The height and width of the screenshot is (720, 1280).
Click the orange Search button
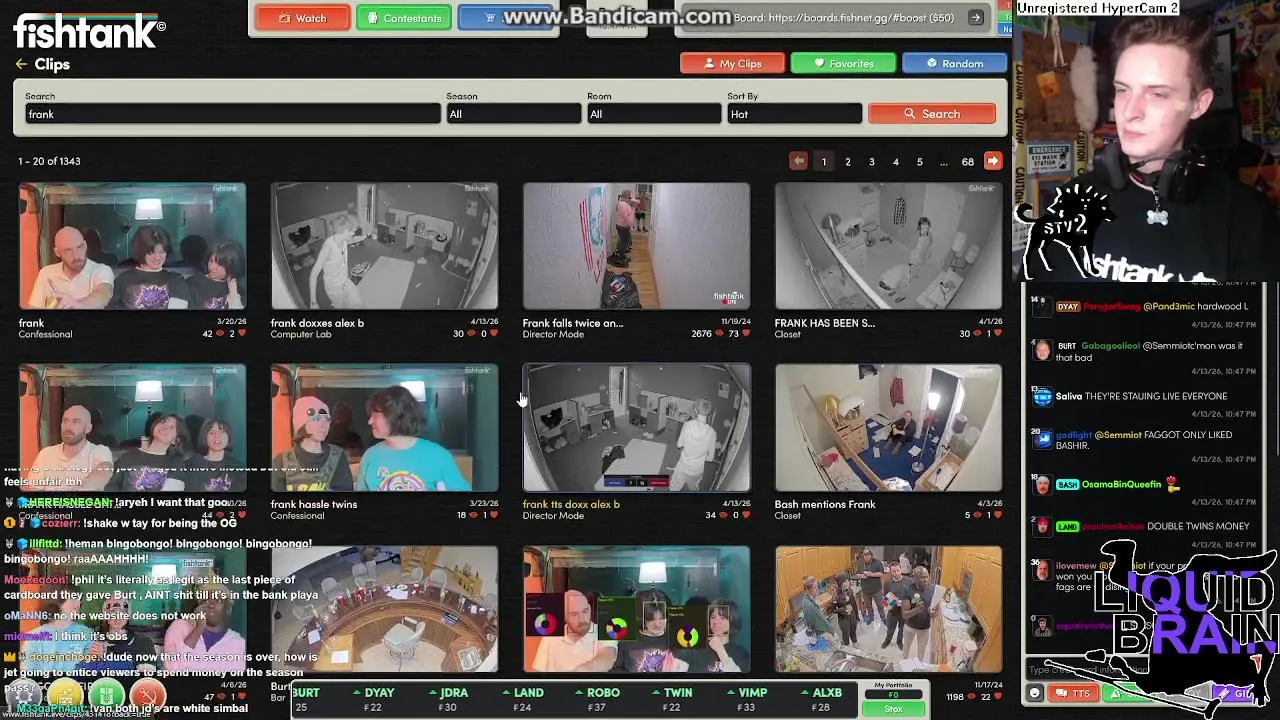932,114
